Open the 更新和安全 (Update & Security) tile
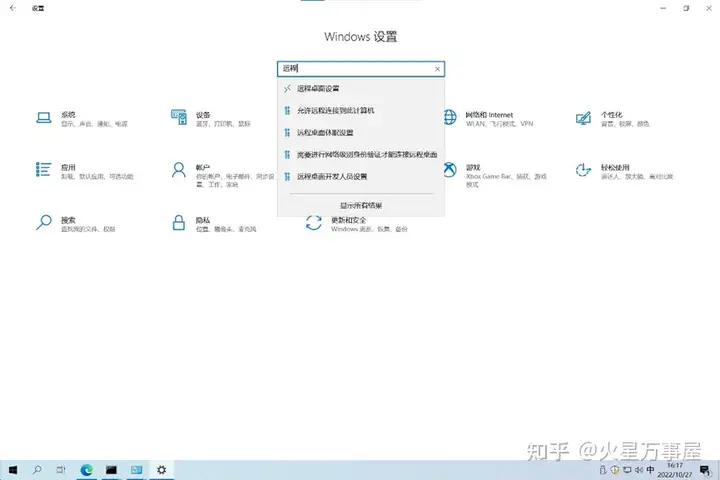Viewport: 720px width, 480px height. click(x=357, y=224)
